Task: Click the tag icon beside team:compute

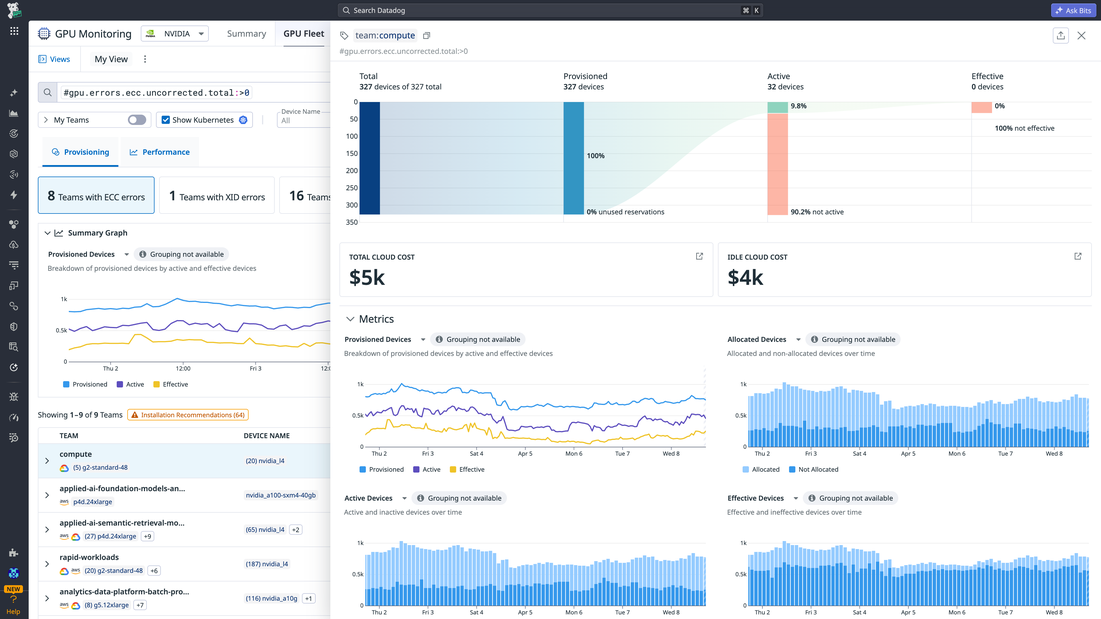Action: [344, 36]
